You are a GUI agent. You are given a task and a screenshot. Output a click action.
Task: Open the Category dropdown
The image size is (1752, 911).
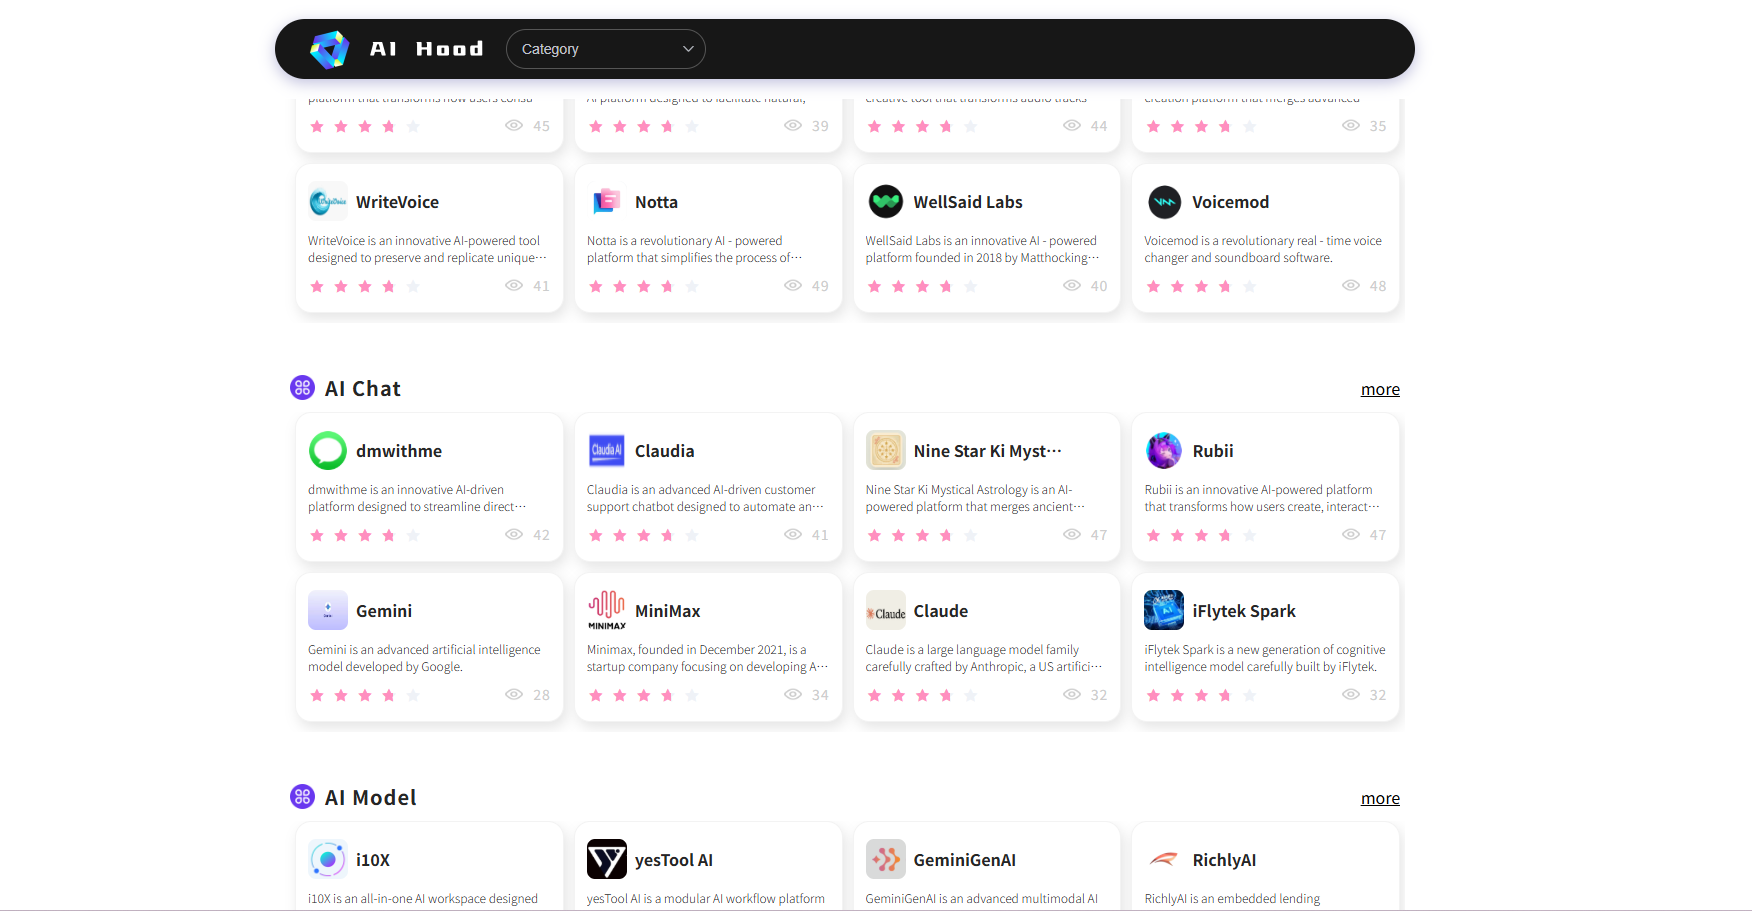[x=605, y=48]
